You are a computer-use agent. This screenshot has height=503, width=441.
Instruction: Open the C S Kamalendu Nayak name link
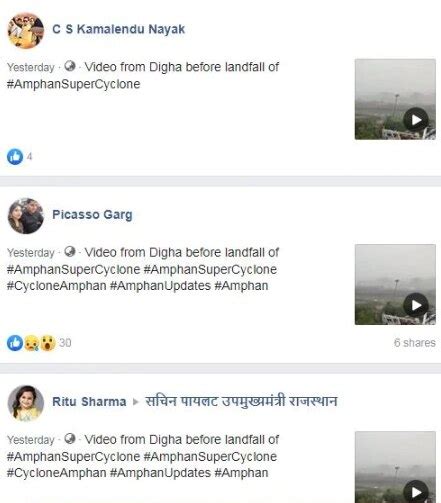click(119, 29)
